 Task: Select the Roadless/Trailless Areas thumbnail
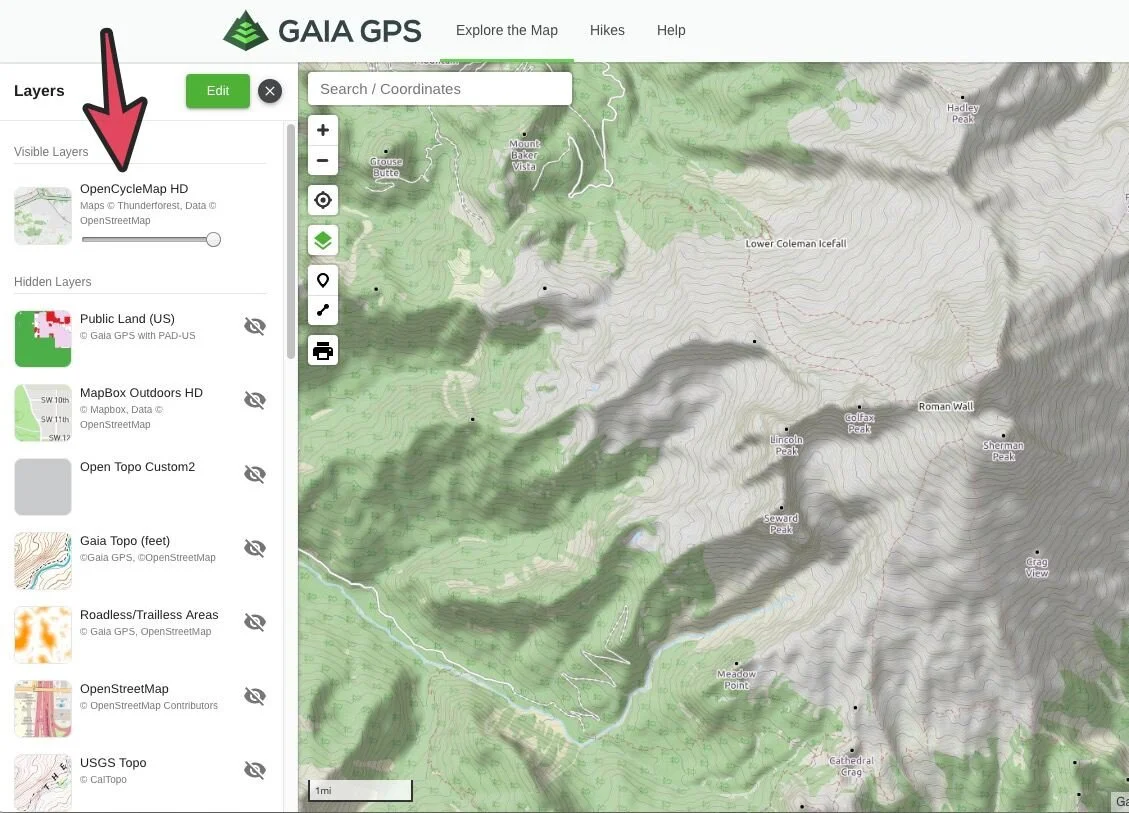point(43,635)
